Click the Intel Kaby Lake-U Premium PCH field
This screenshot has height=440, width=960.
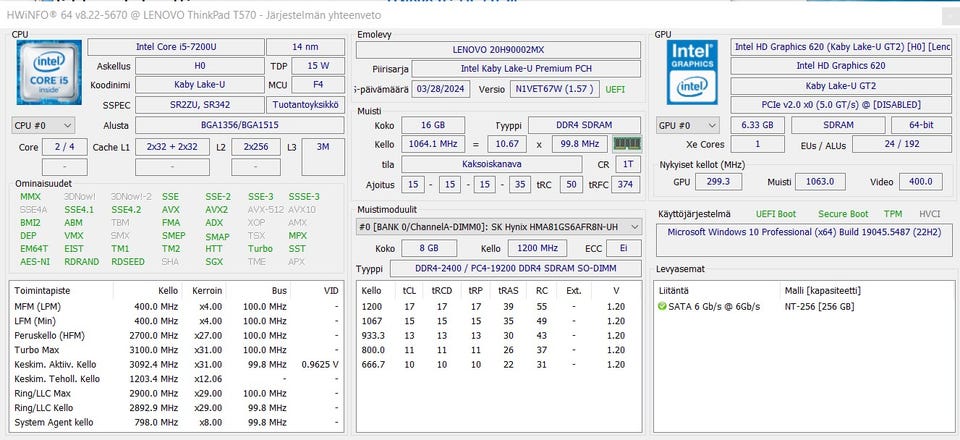click(527, 69)
